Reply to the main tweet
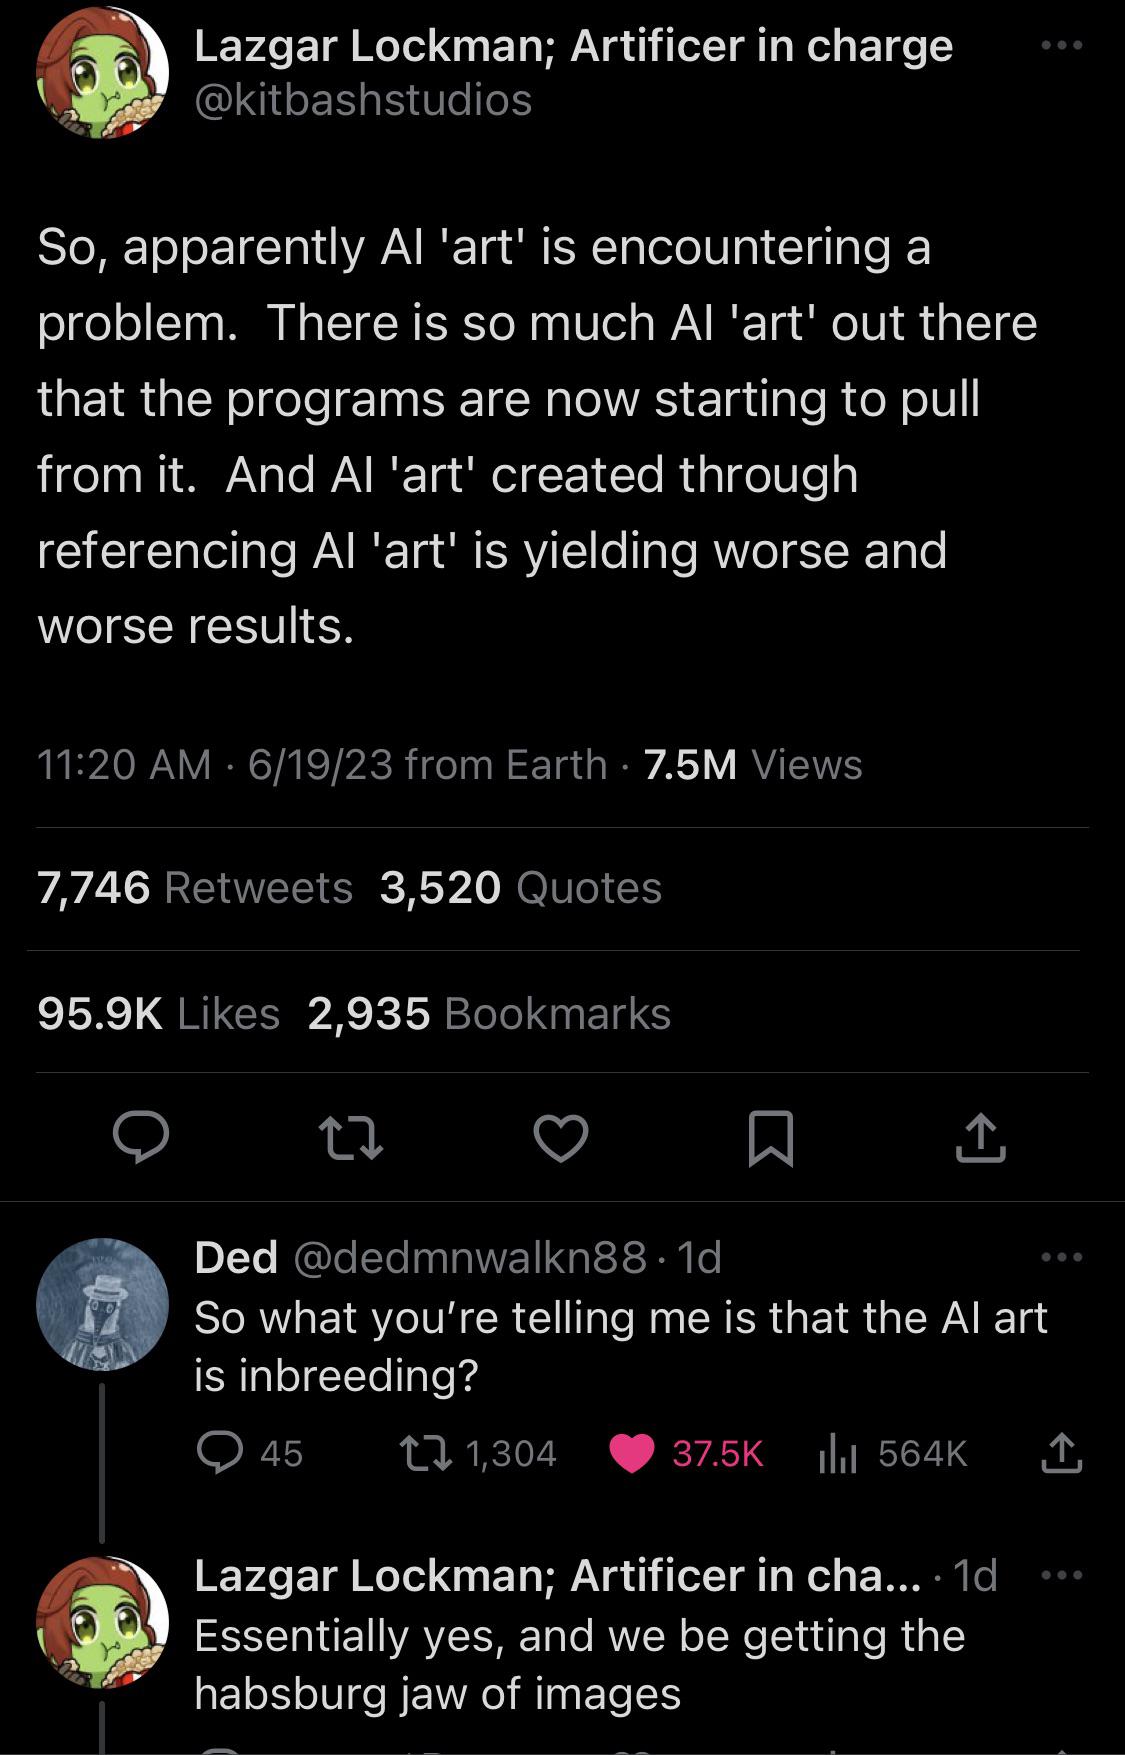The image size is (1125, 1755). pos(140,1137)
